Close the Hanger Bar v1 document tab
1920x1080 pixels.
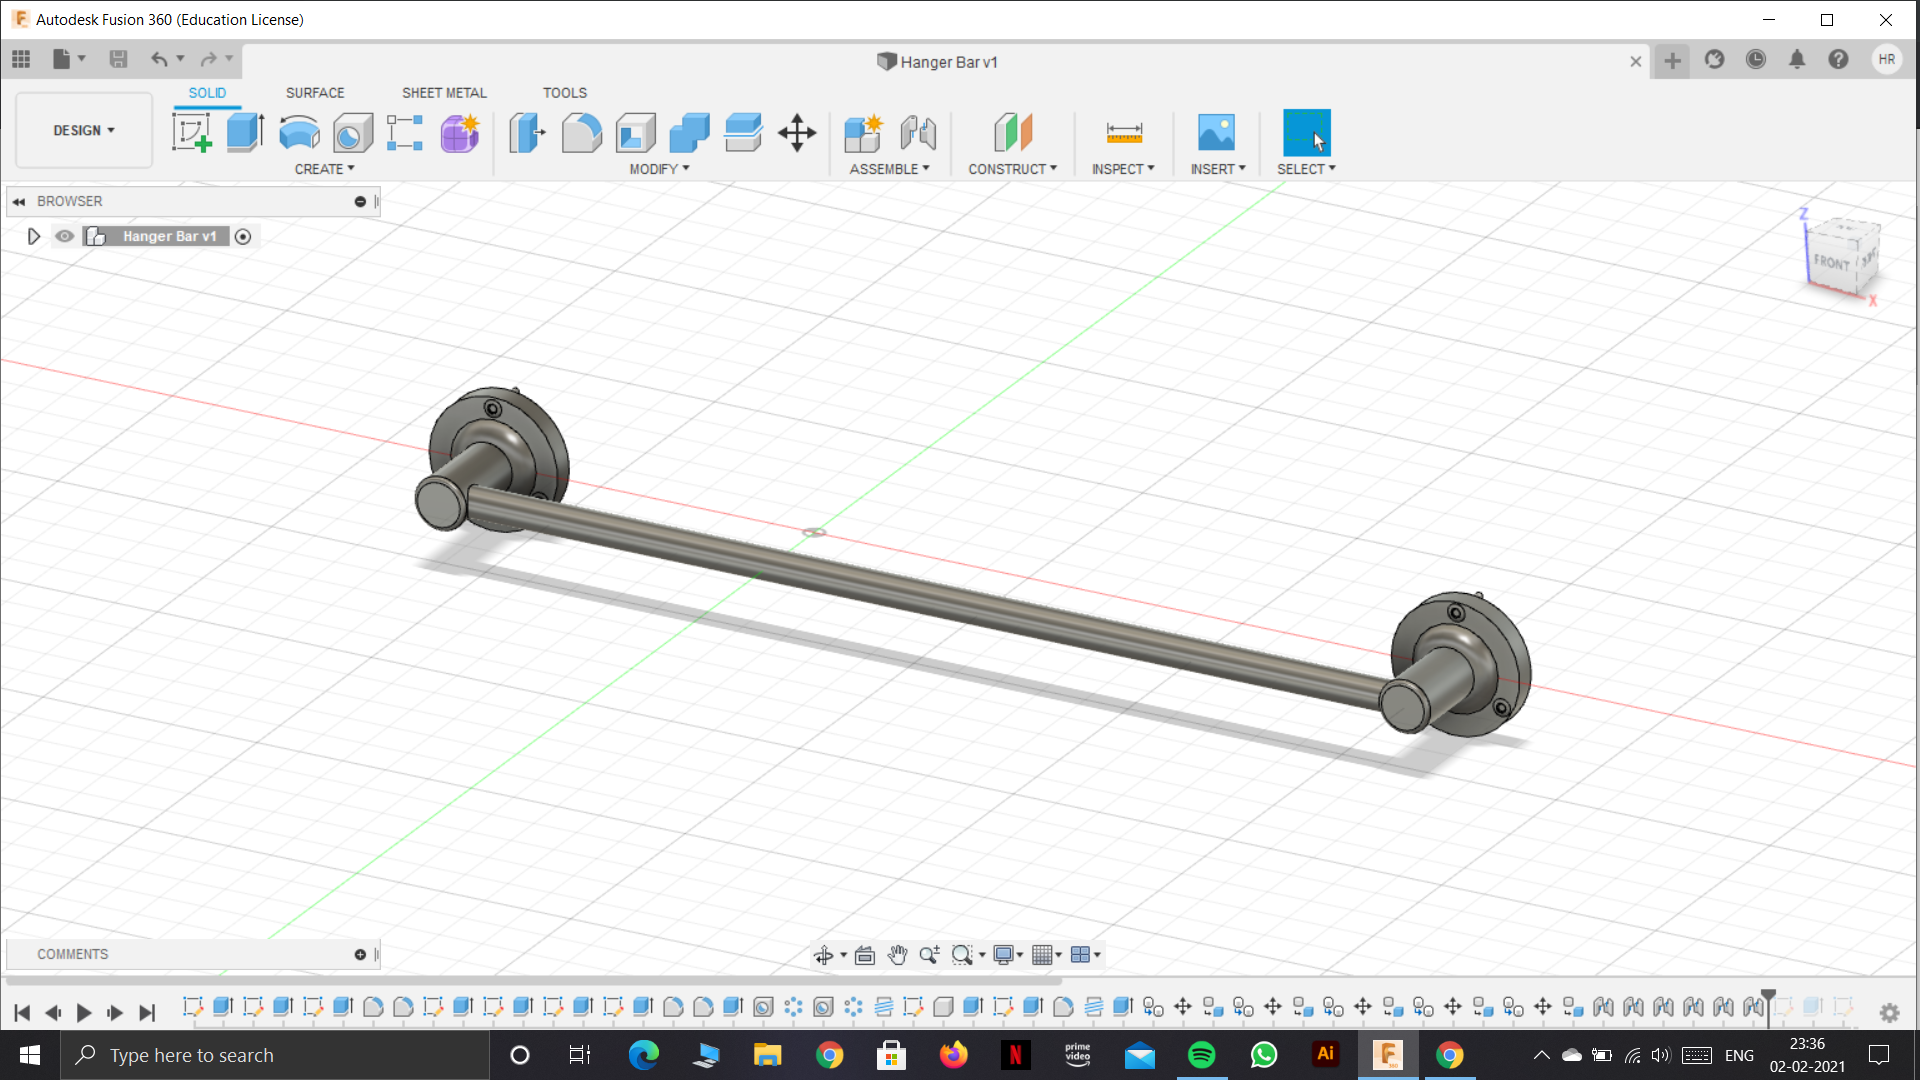point(1636,61)
